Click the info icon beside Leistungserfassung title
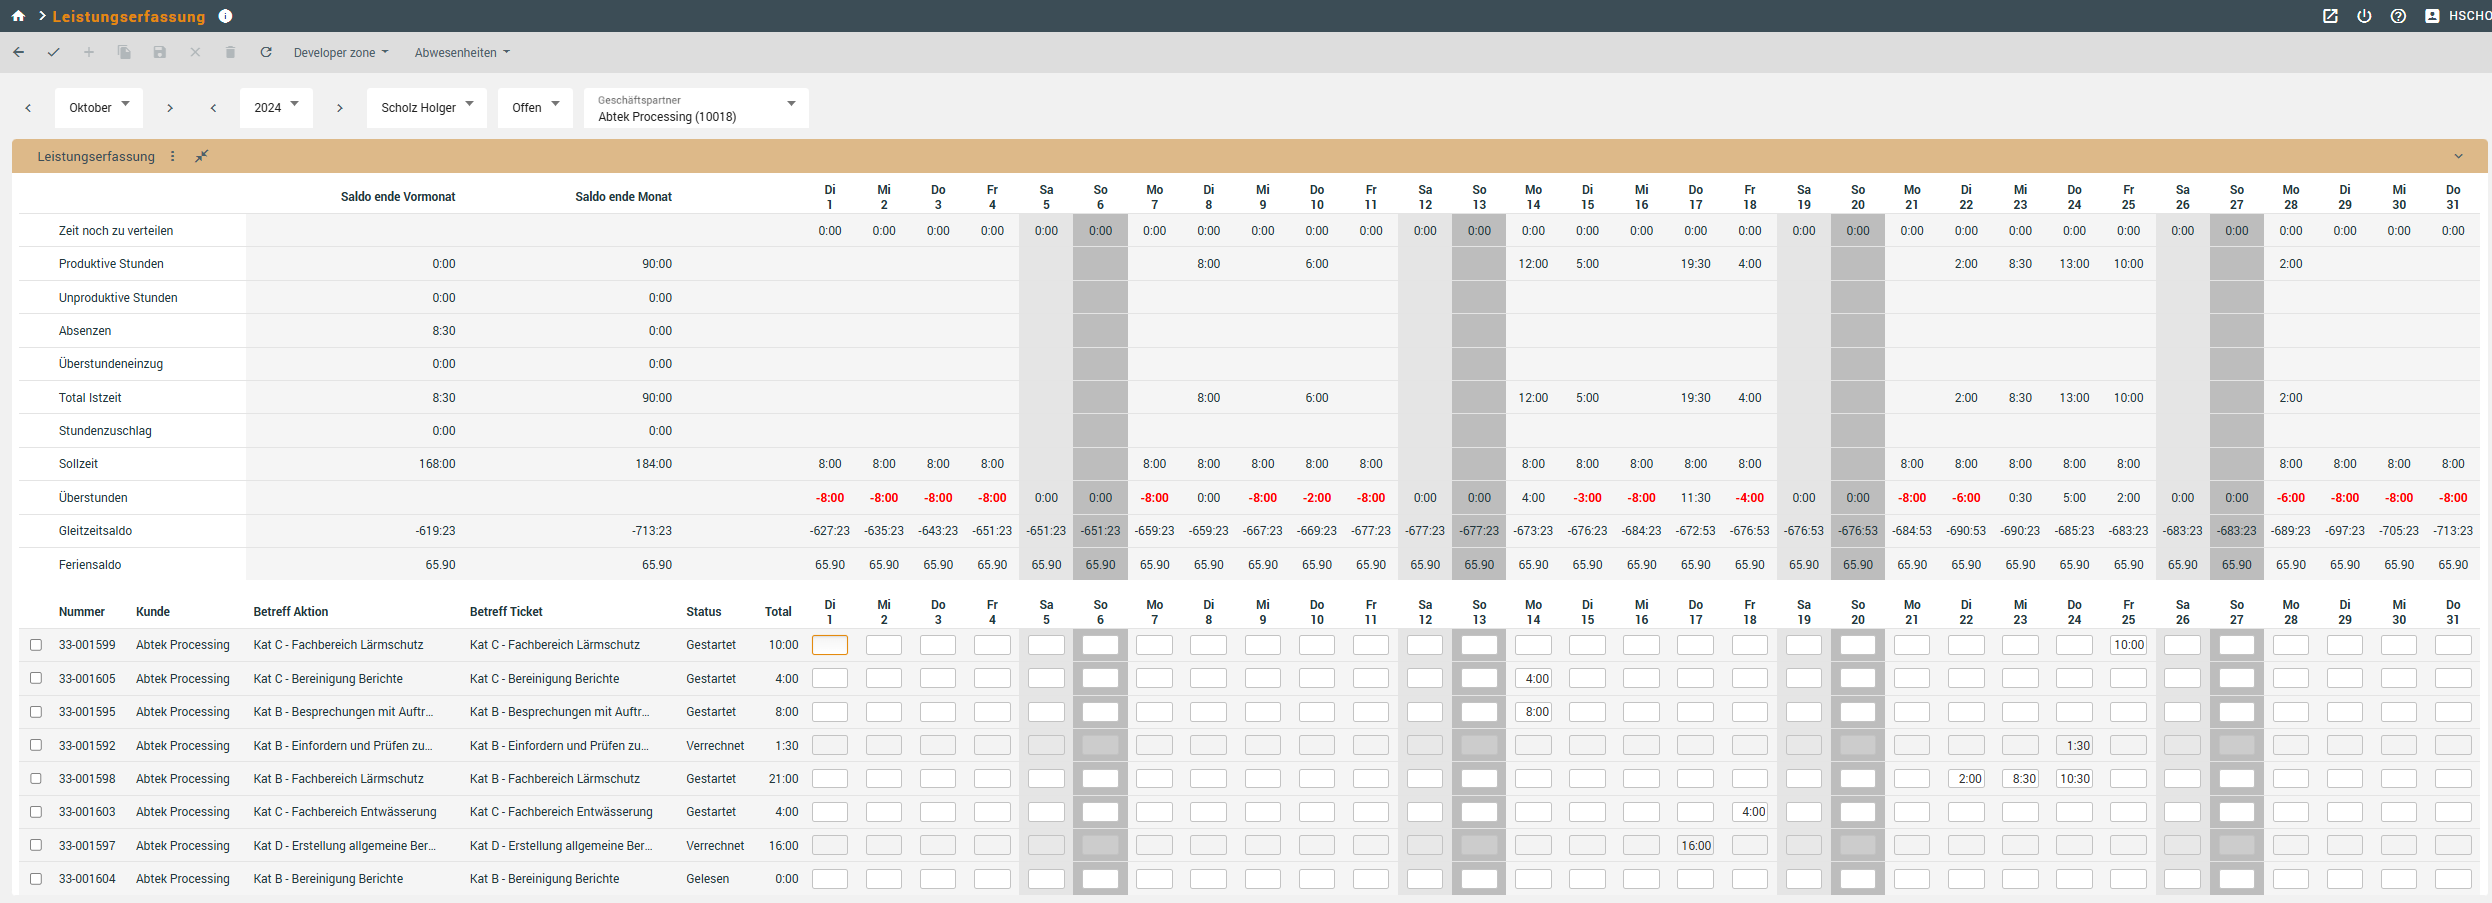This screenshot has height=903, width=2492. (225, 16)
